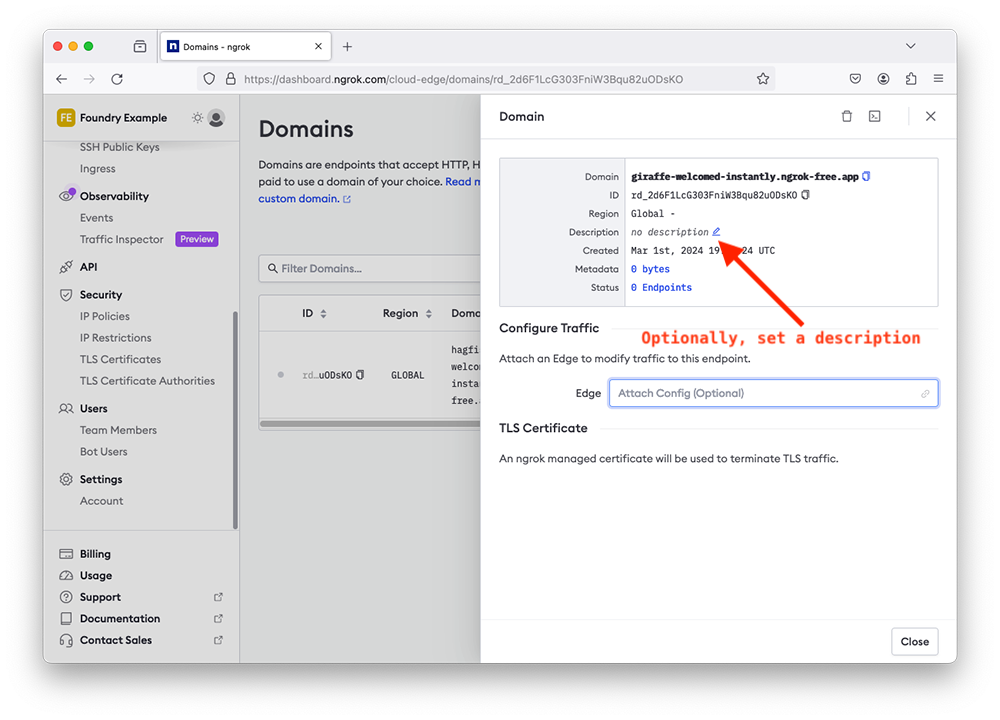This screenshot has width=1000, height=720.
Task: Click the sidebar vertical scrollbar
Action: coord(235,420)
